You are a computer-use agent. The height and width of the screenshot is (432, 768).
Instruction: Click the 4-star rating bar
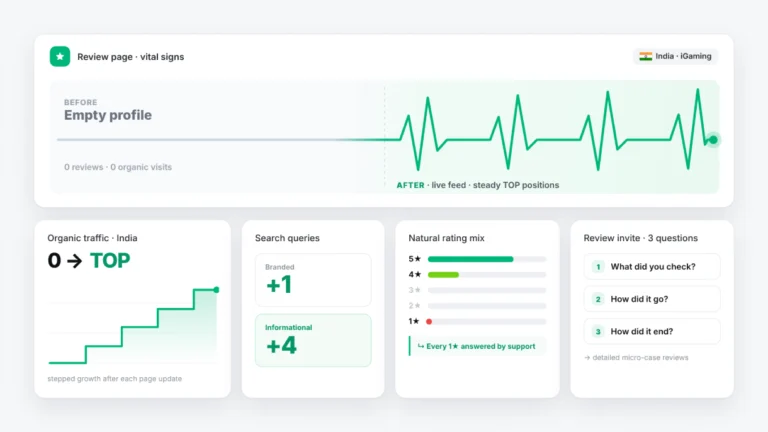point(487,275)
